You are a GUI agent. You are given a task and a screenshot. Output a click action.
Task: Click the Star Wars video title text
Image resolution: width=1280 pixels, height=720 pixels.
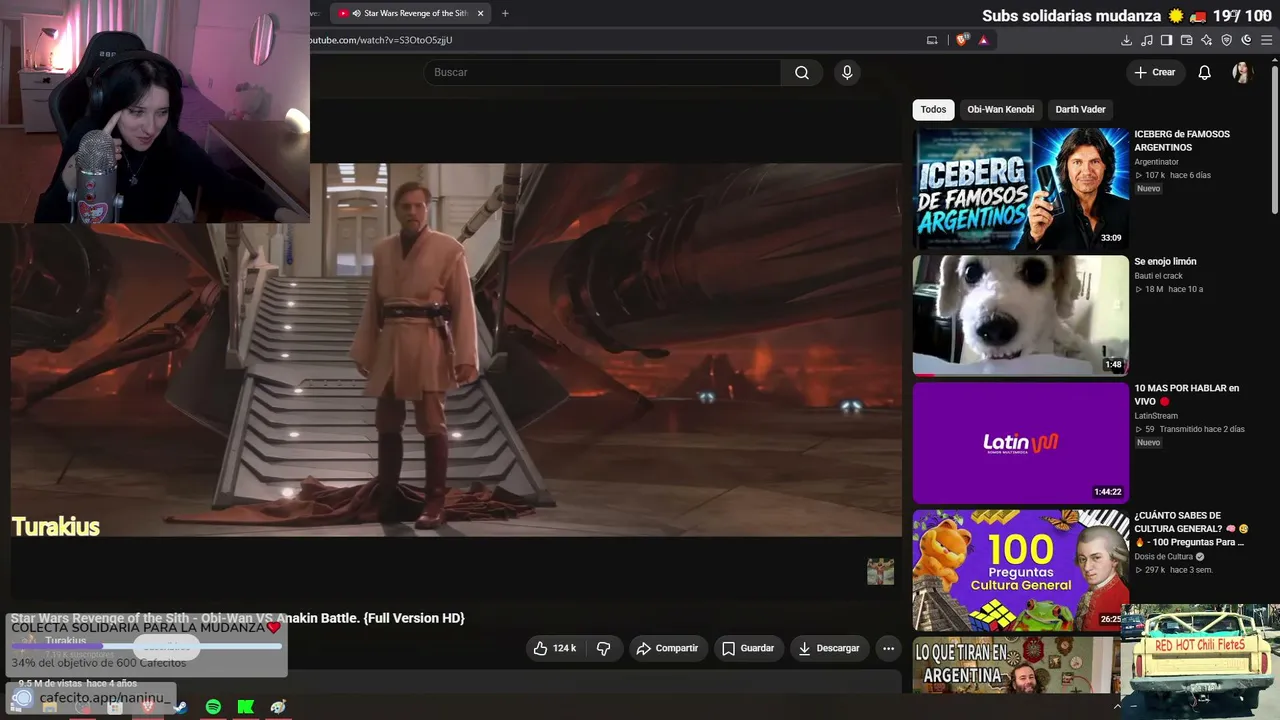tap(238, 618)
